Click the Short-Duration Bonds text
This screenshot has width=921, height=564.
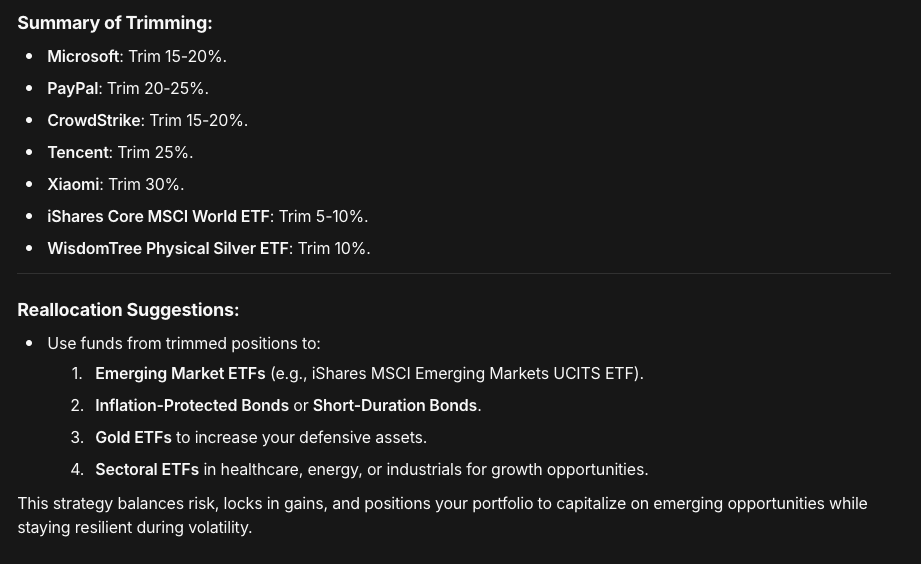coord(394,406)
